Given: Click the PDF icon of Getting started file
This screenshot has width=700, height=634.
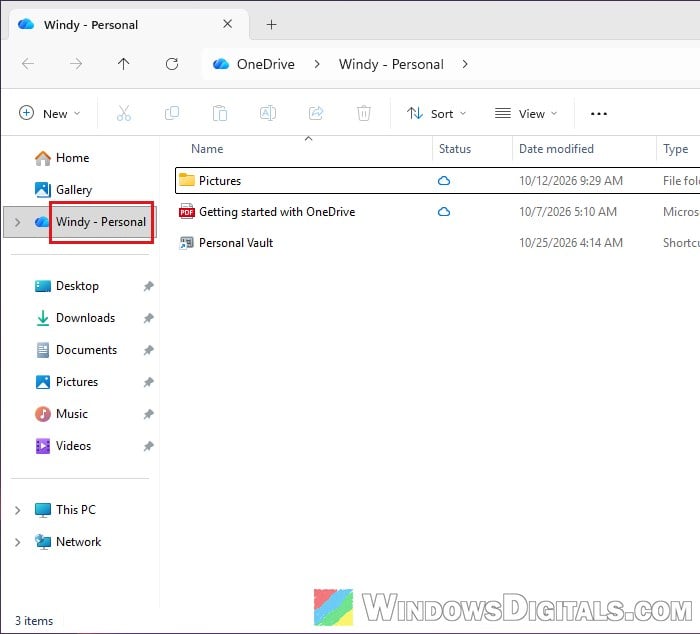Looking at the screenshot, I should [x=187, y=211].
